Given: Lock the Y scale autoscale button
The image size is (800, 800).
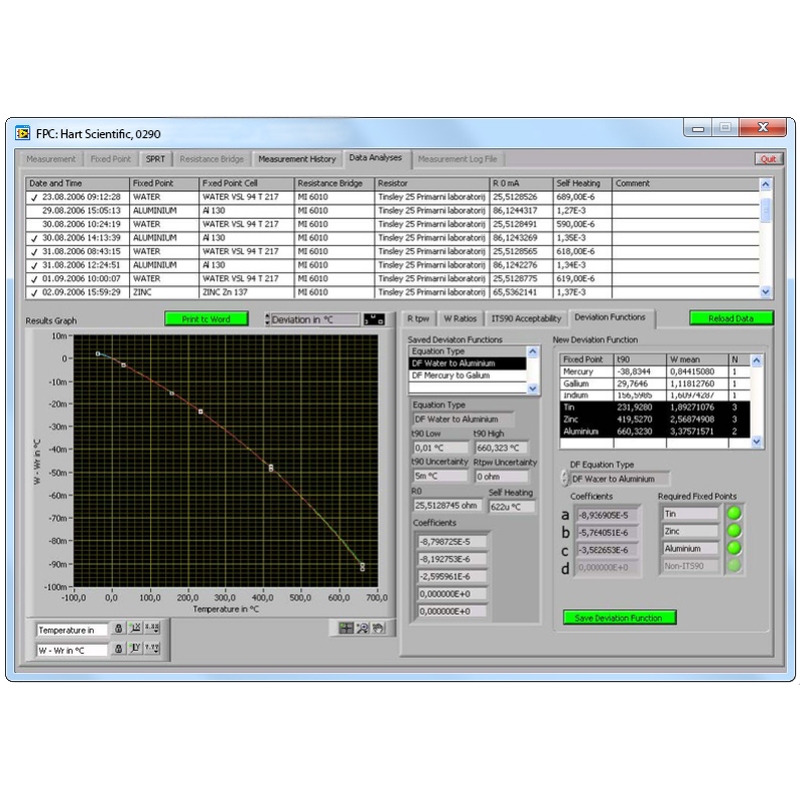Looking at the screenshot, I should pos(118,648).
